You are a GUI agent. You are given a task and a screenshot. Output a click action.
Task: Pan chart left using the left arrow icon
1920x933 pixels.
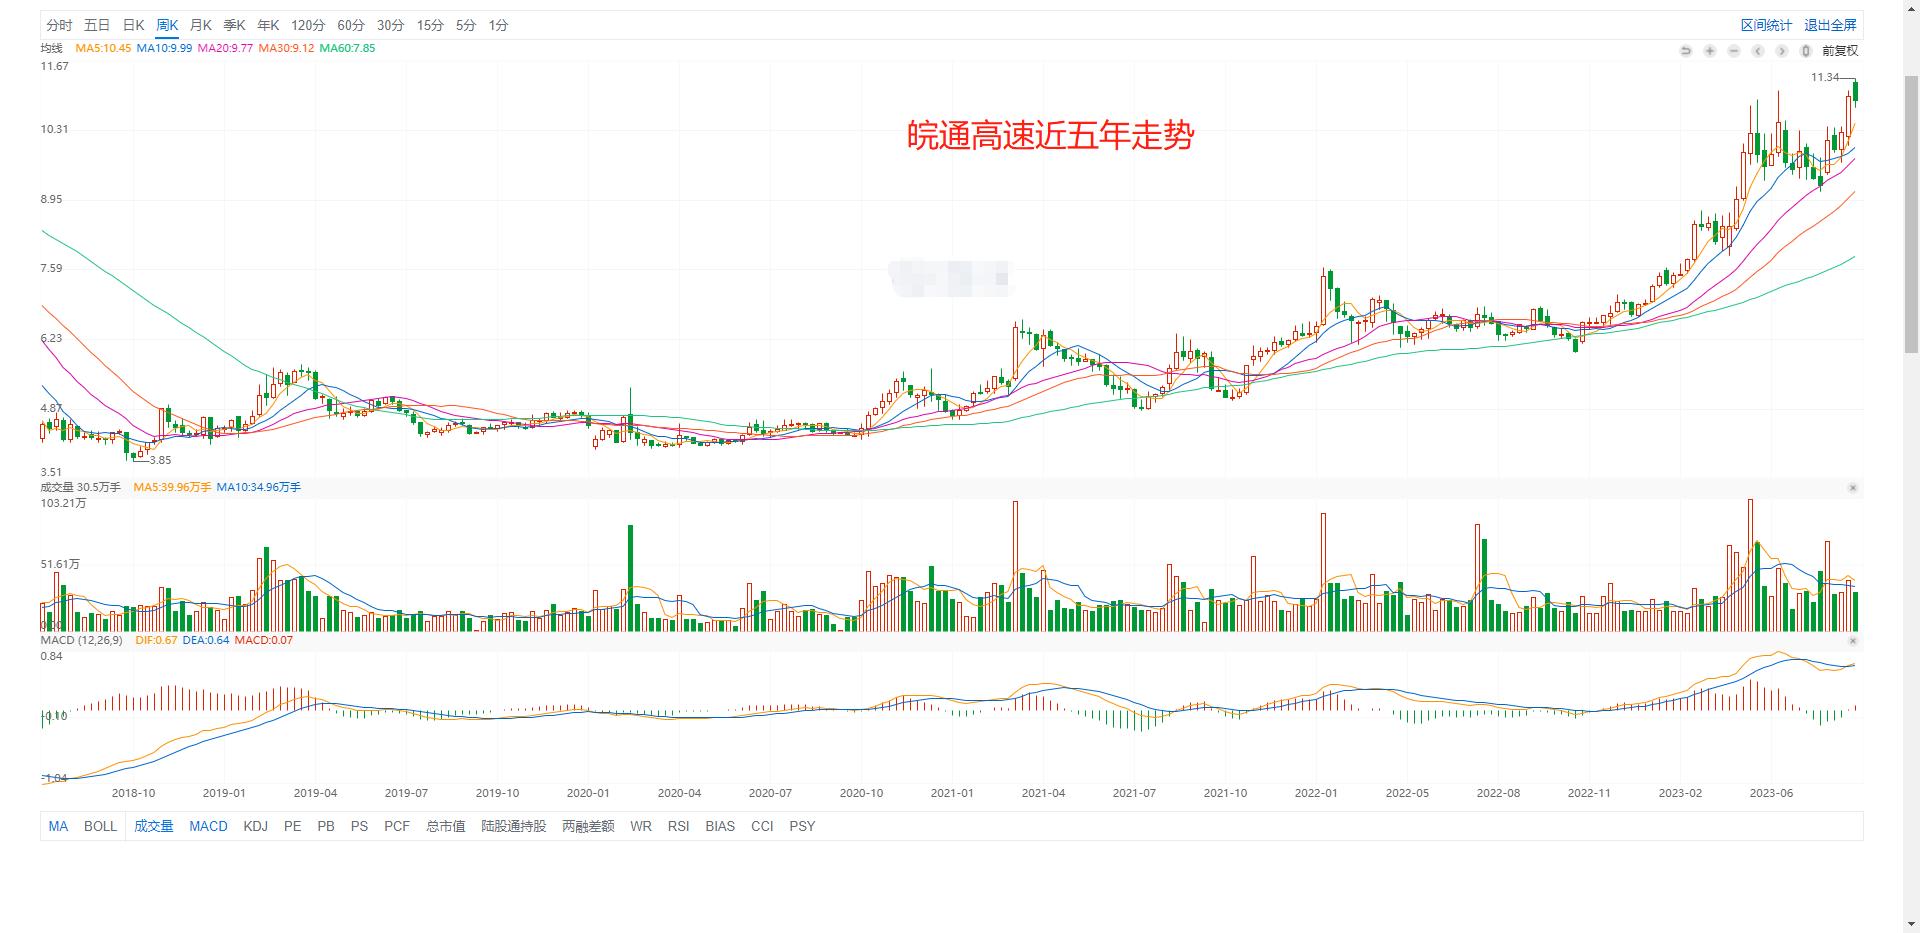tap(1757, 50)
